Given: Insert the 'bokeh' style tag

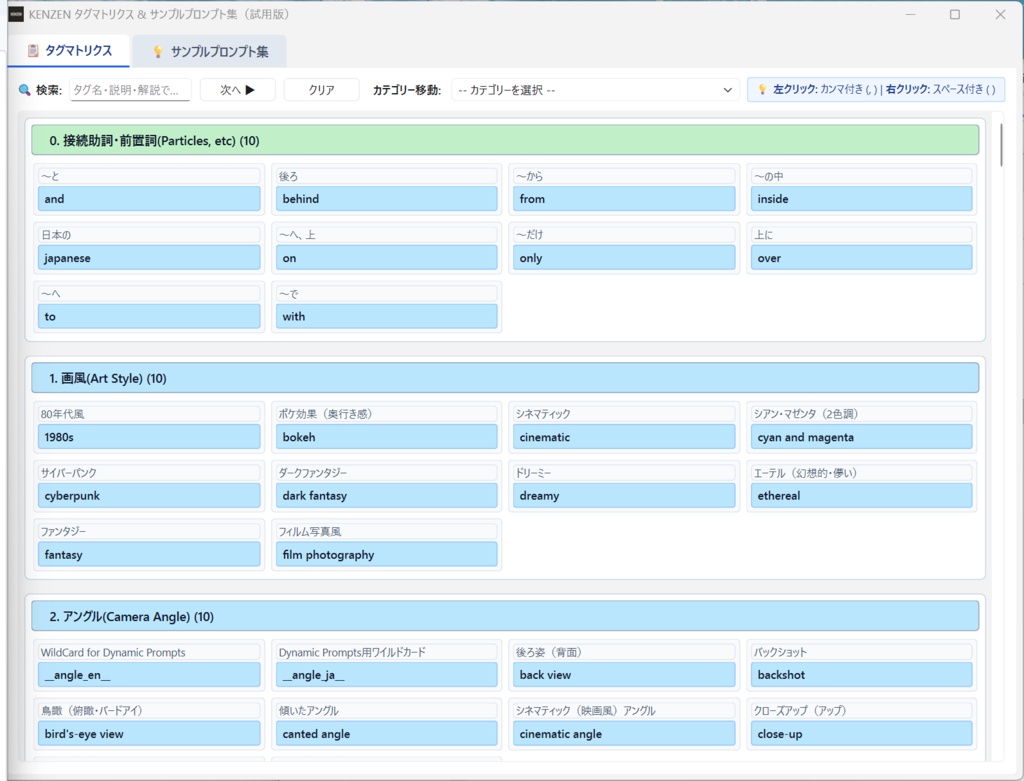Looking at the screenshot, I should pyautogui.click(x=386, y=437).
